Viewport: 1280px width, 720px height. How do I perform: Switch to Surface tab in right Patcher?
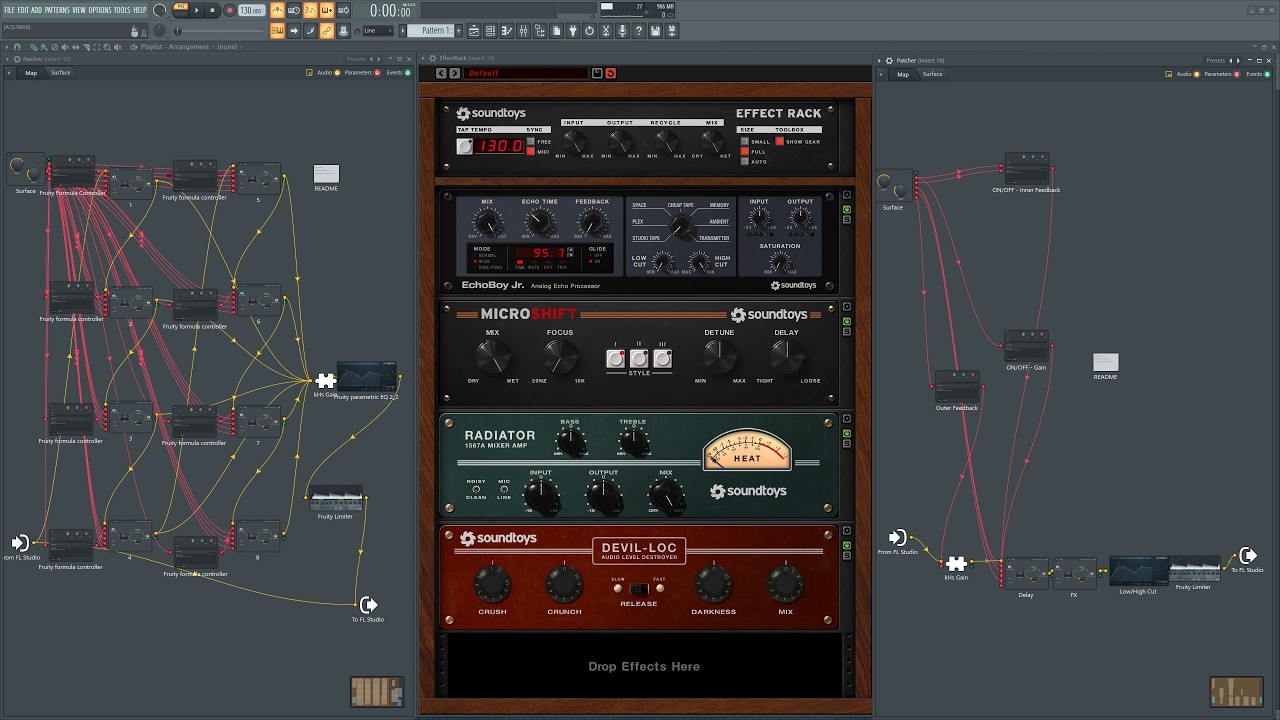pyautogui.click(x=932, y=74)
